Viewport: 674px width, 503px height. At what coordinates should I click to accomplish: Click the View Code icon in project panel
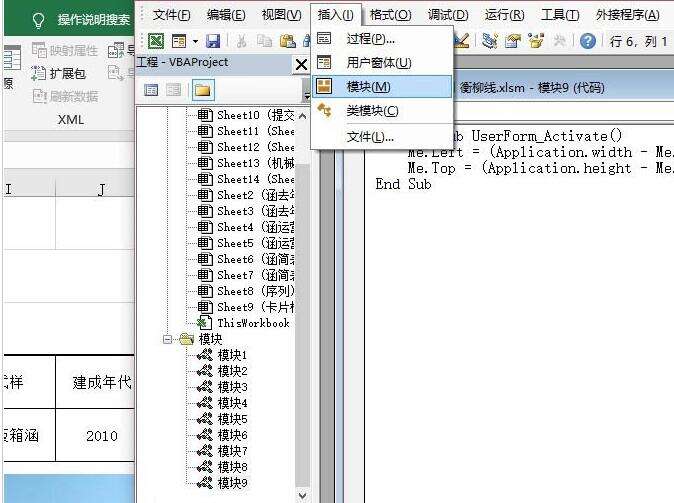[x=152, y=90]
